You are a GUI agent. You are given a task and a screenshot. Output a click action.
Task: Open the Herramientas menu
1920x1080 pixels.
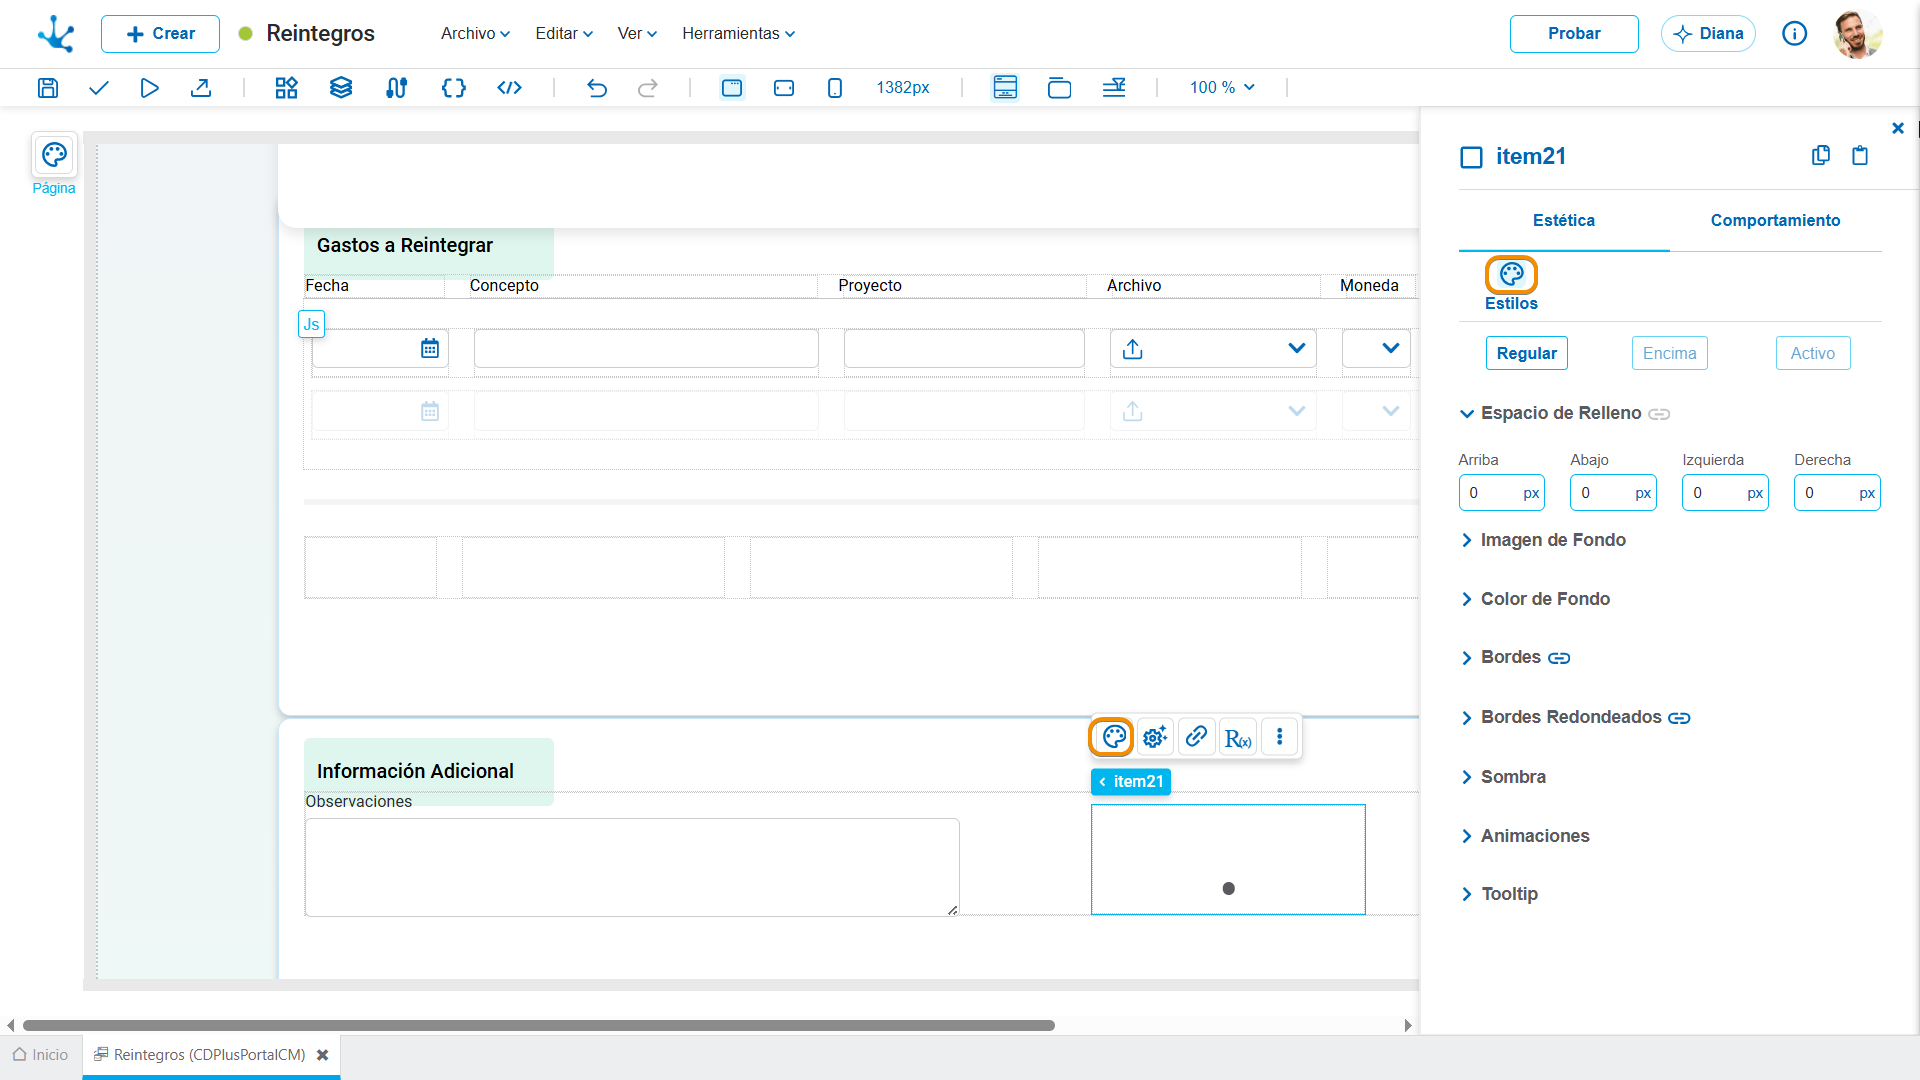click(x=739, y=33)
